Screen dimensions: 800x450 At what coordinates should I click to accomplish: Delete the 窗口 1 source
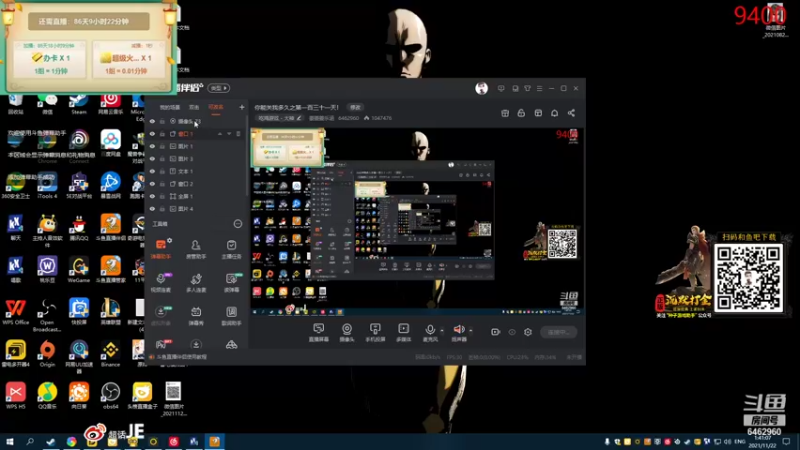(238, 134)
